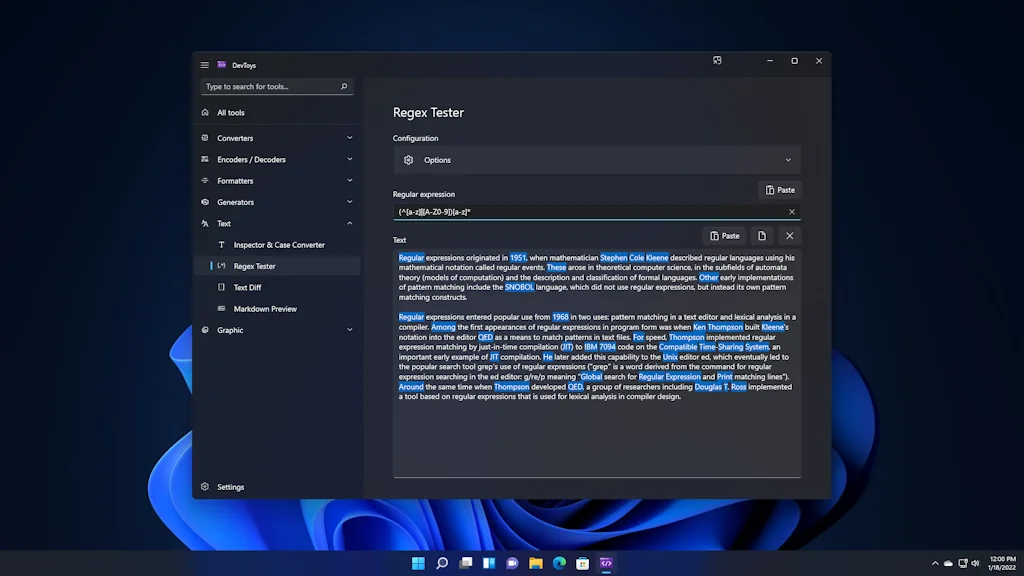Open file icon button above Text area
This screenshot has height=576, width=1024.
(x=762, y=236)
